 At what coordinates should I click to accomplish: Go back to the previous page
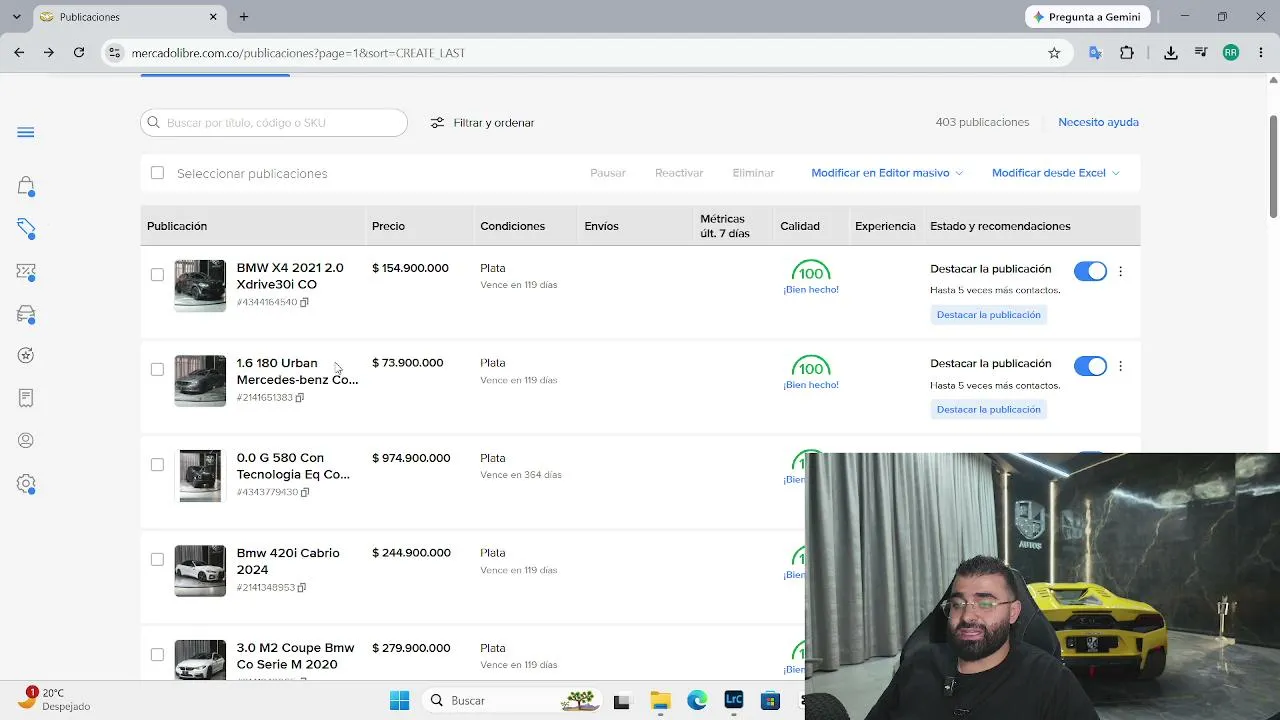coord(19,53)
